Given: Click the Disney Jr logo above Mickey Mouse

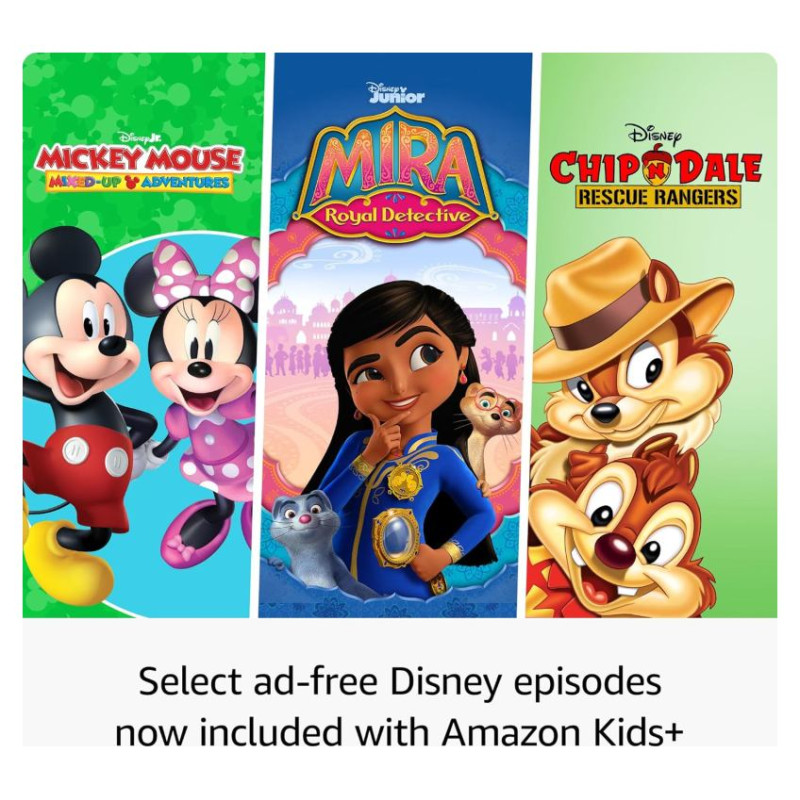Looking at the screenshot, I should pos(142,137).
